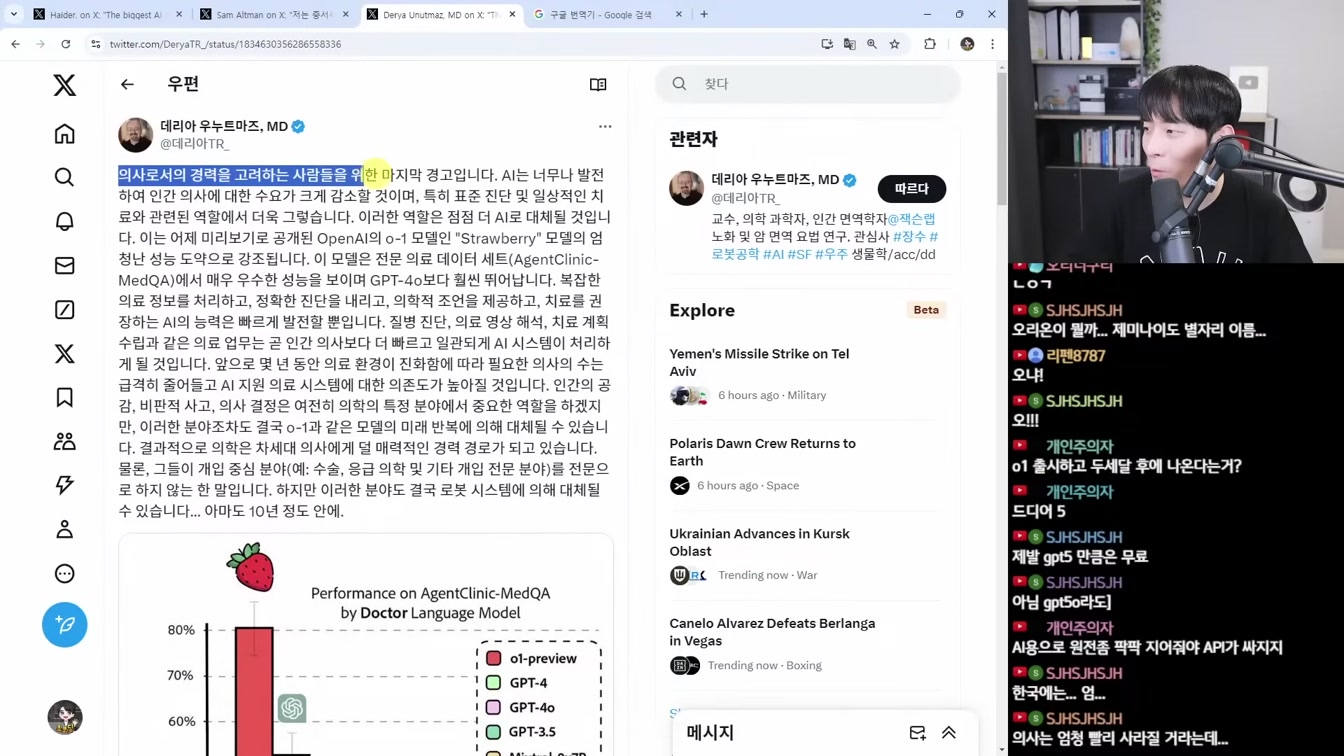
Task: Open a new browser tab
Action: coord(704,14)
